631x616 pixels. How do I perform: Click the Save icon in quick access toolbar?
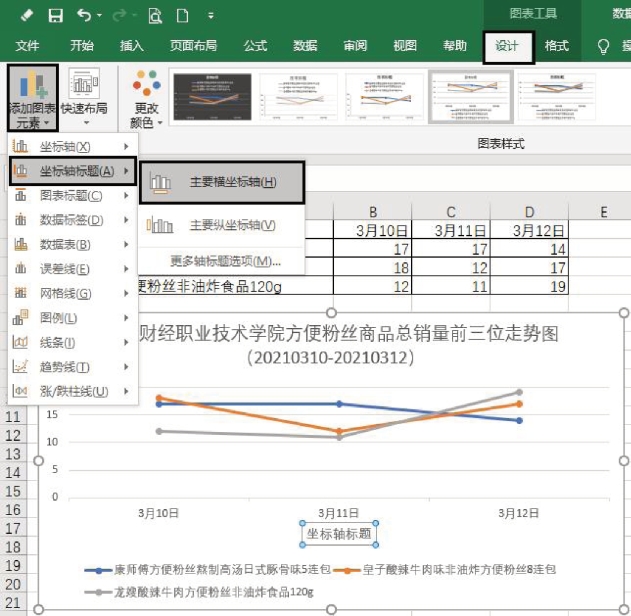pos(56,15)
